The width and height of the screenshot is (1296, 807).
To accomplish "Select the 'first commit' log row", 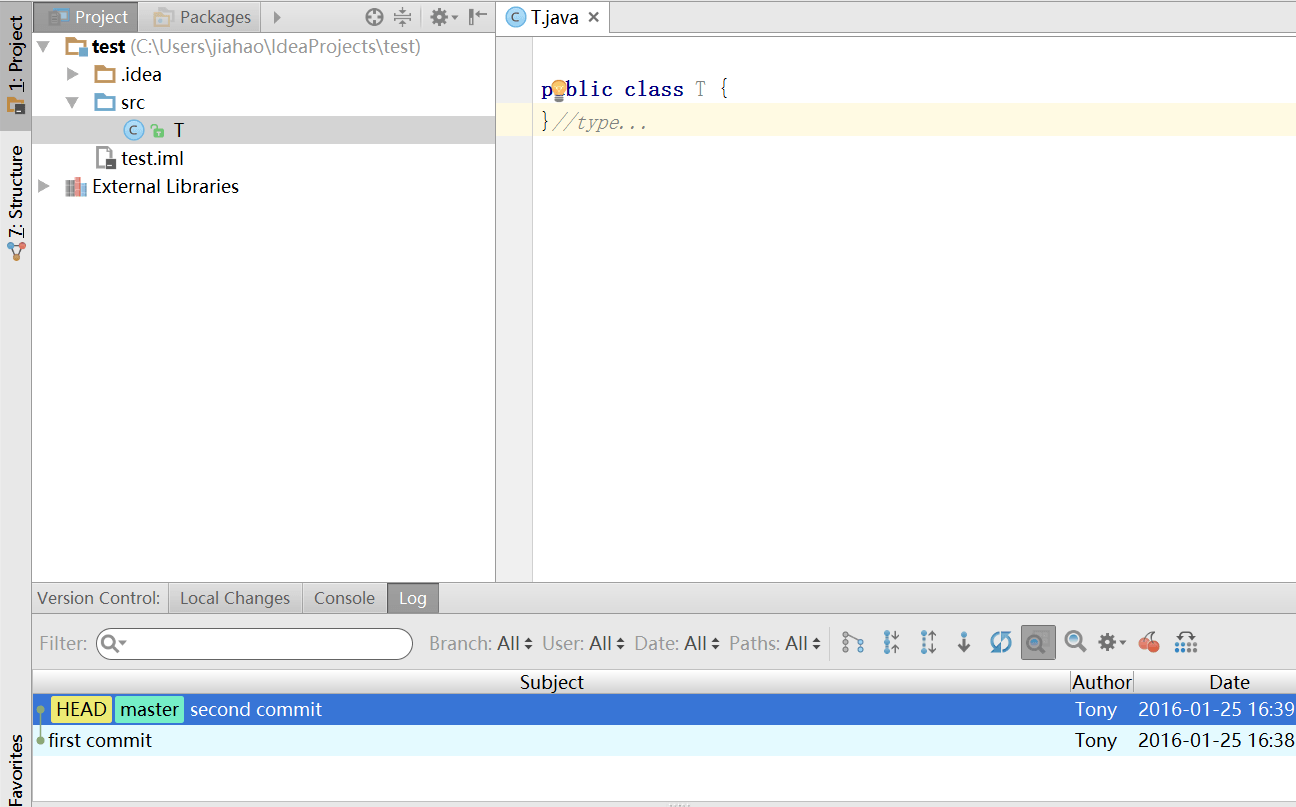I will [x=664, y=740].
